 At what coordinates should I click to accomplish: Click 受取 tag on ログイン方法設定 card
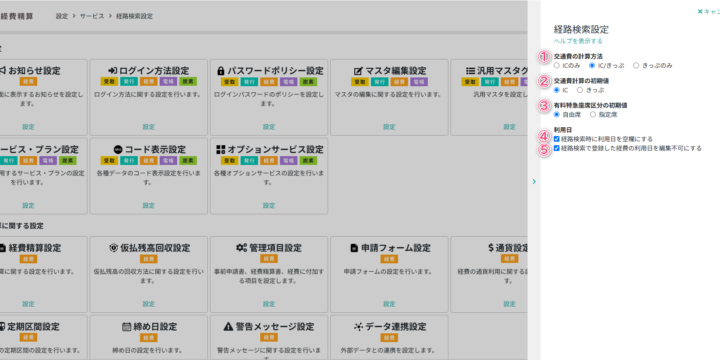point(109,82)
